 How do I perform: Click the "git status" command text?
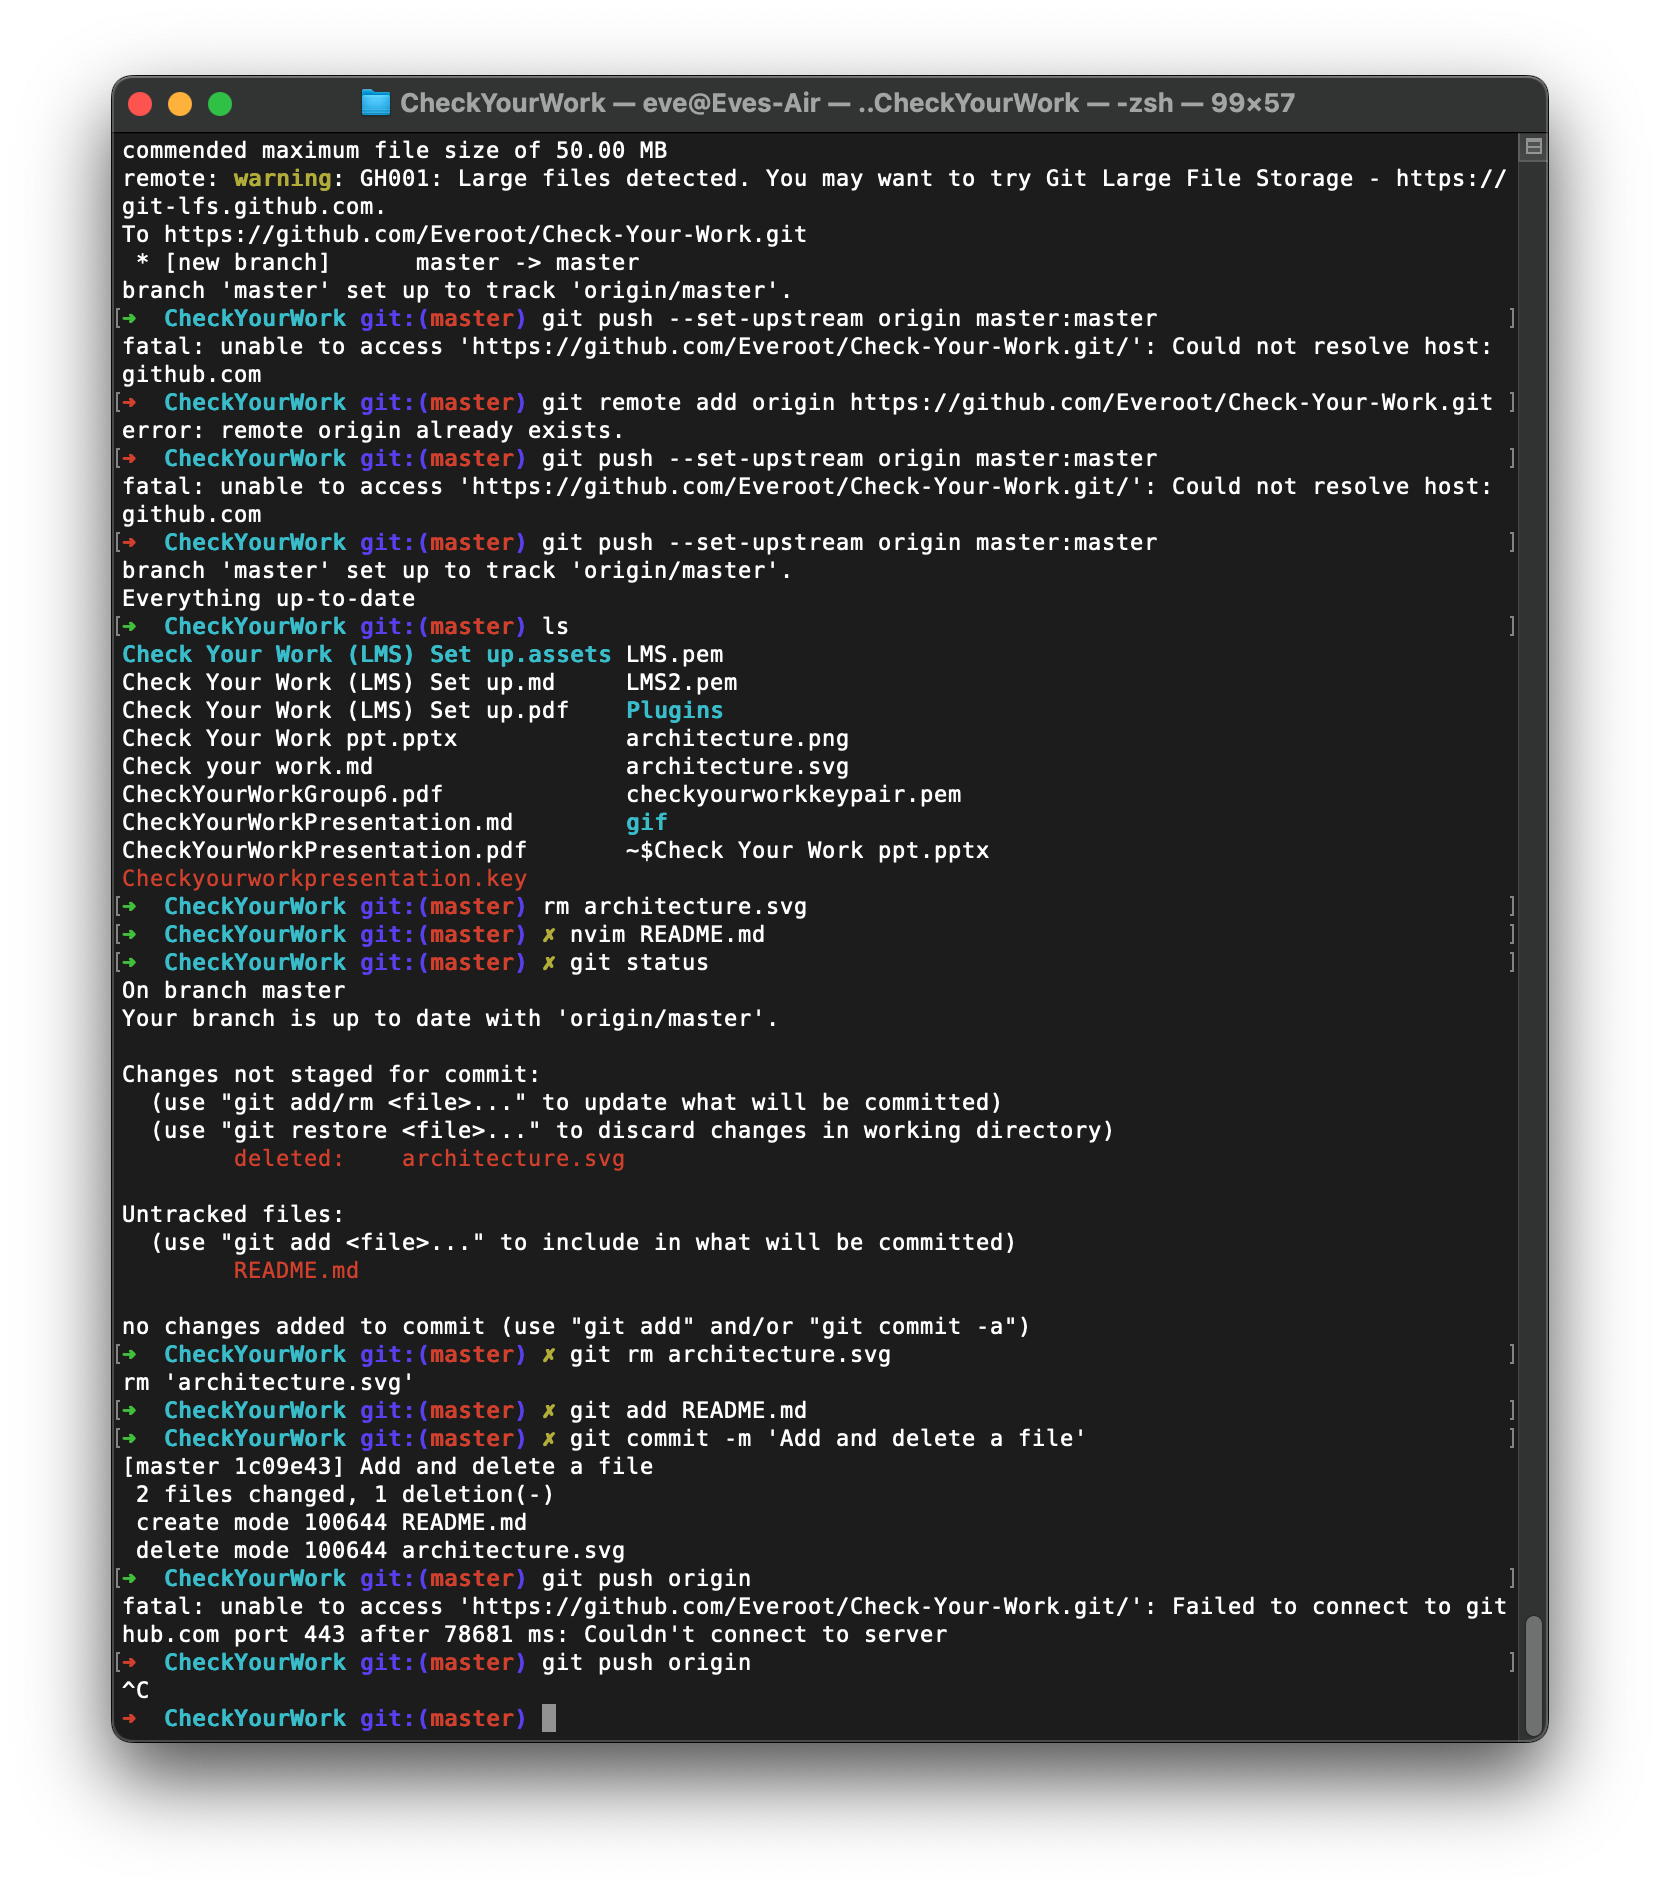(639, 962)
